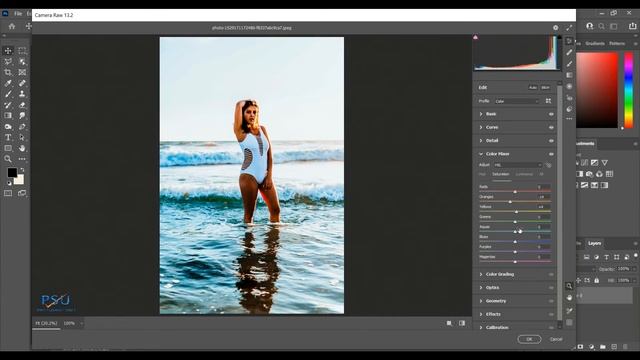Select the Eyedropper tool in left toolbar
This screenshot has height=360, width=640.
8,83
